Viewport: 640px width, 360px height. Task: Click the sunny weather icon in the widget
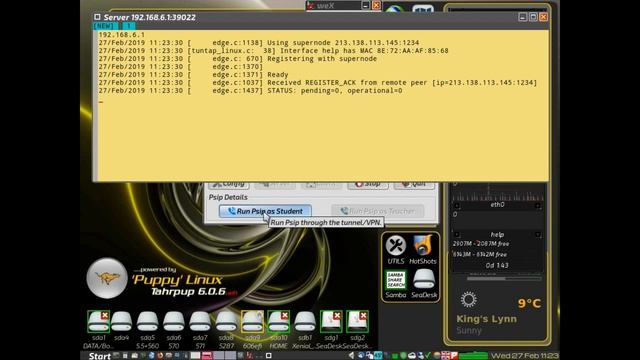[x=469, y=300]
